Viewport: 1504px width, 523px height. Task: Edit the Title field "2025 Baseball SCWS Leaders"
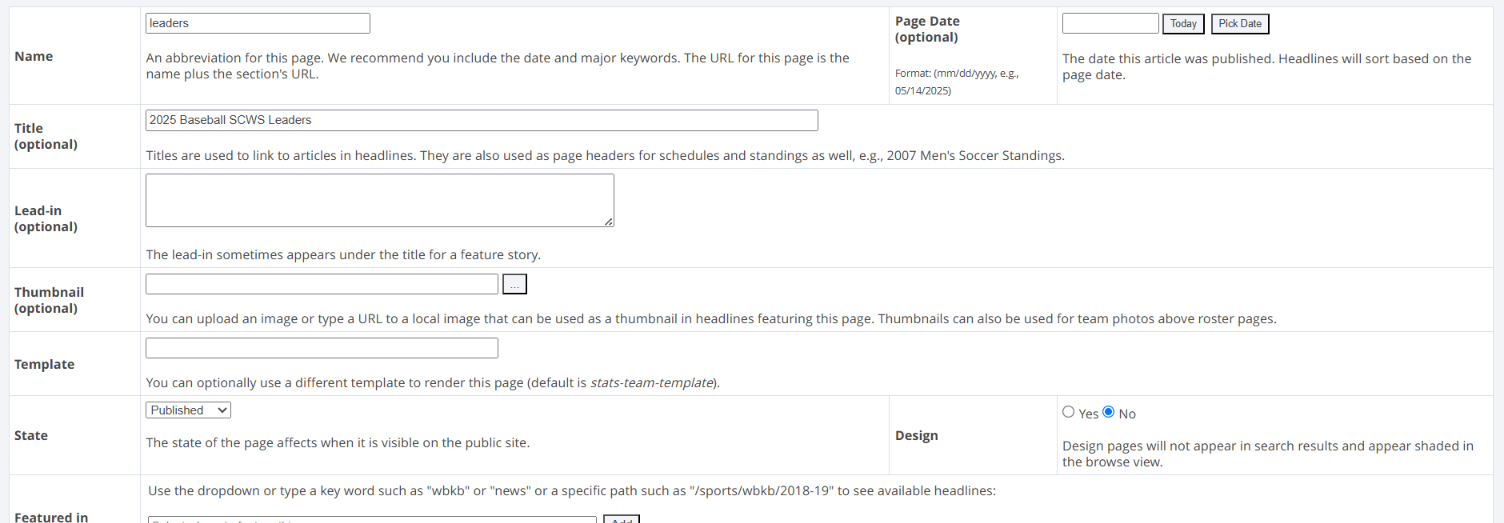click(x=482, y=120)
